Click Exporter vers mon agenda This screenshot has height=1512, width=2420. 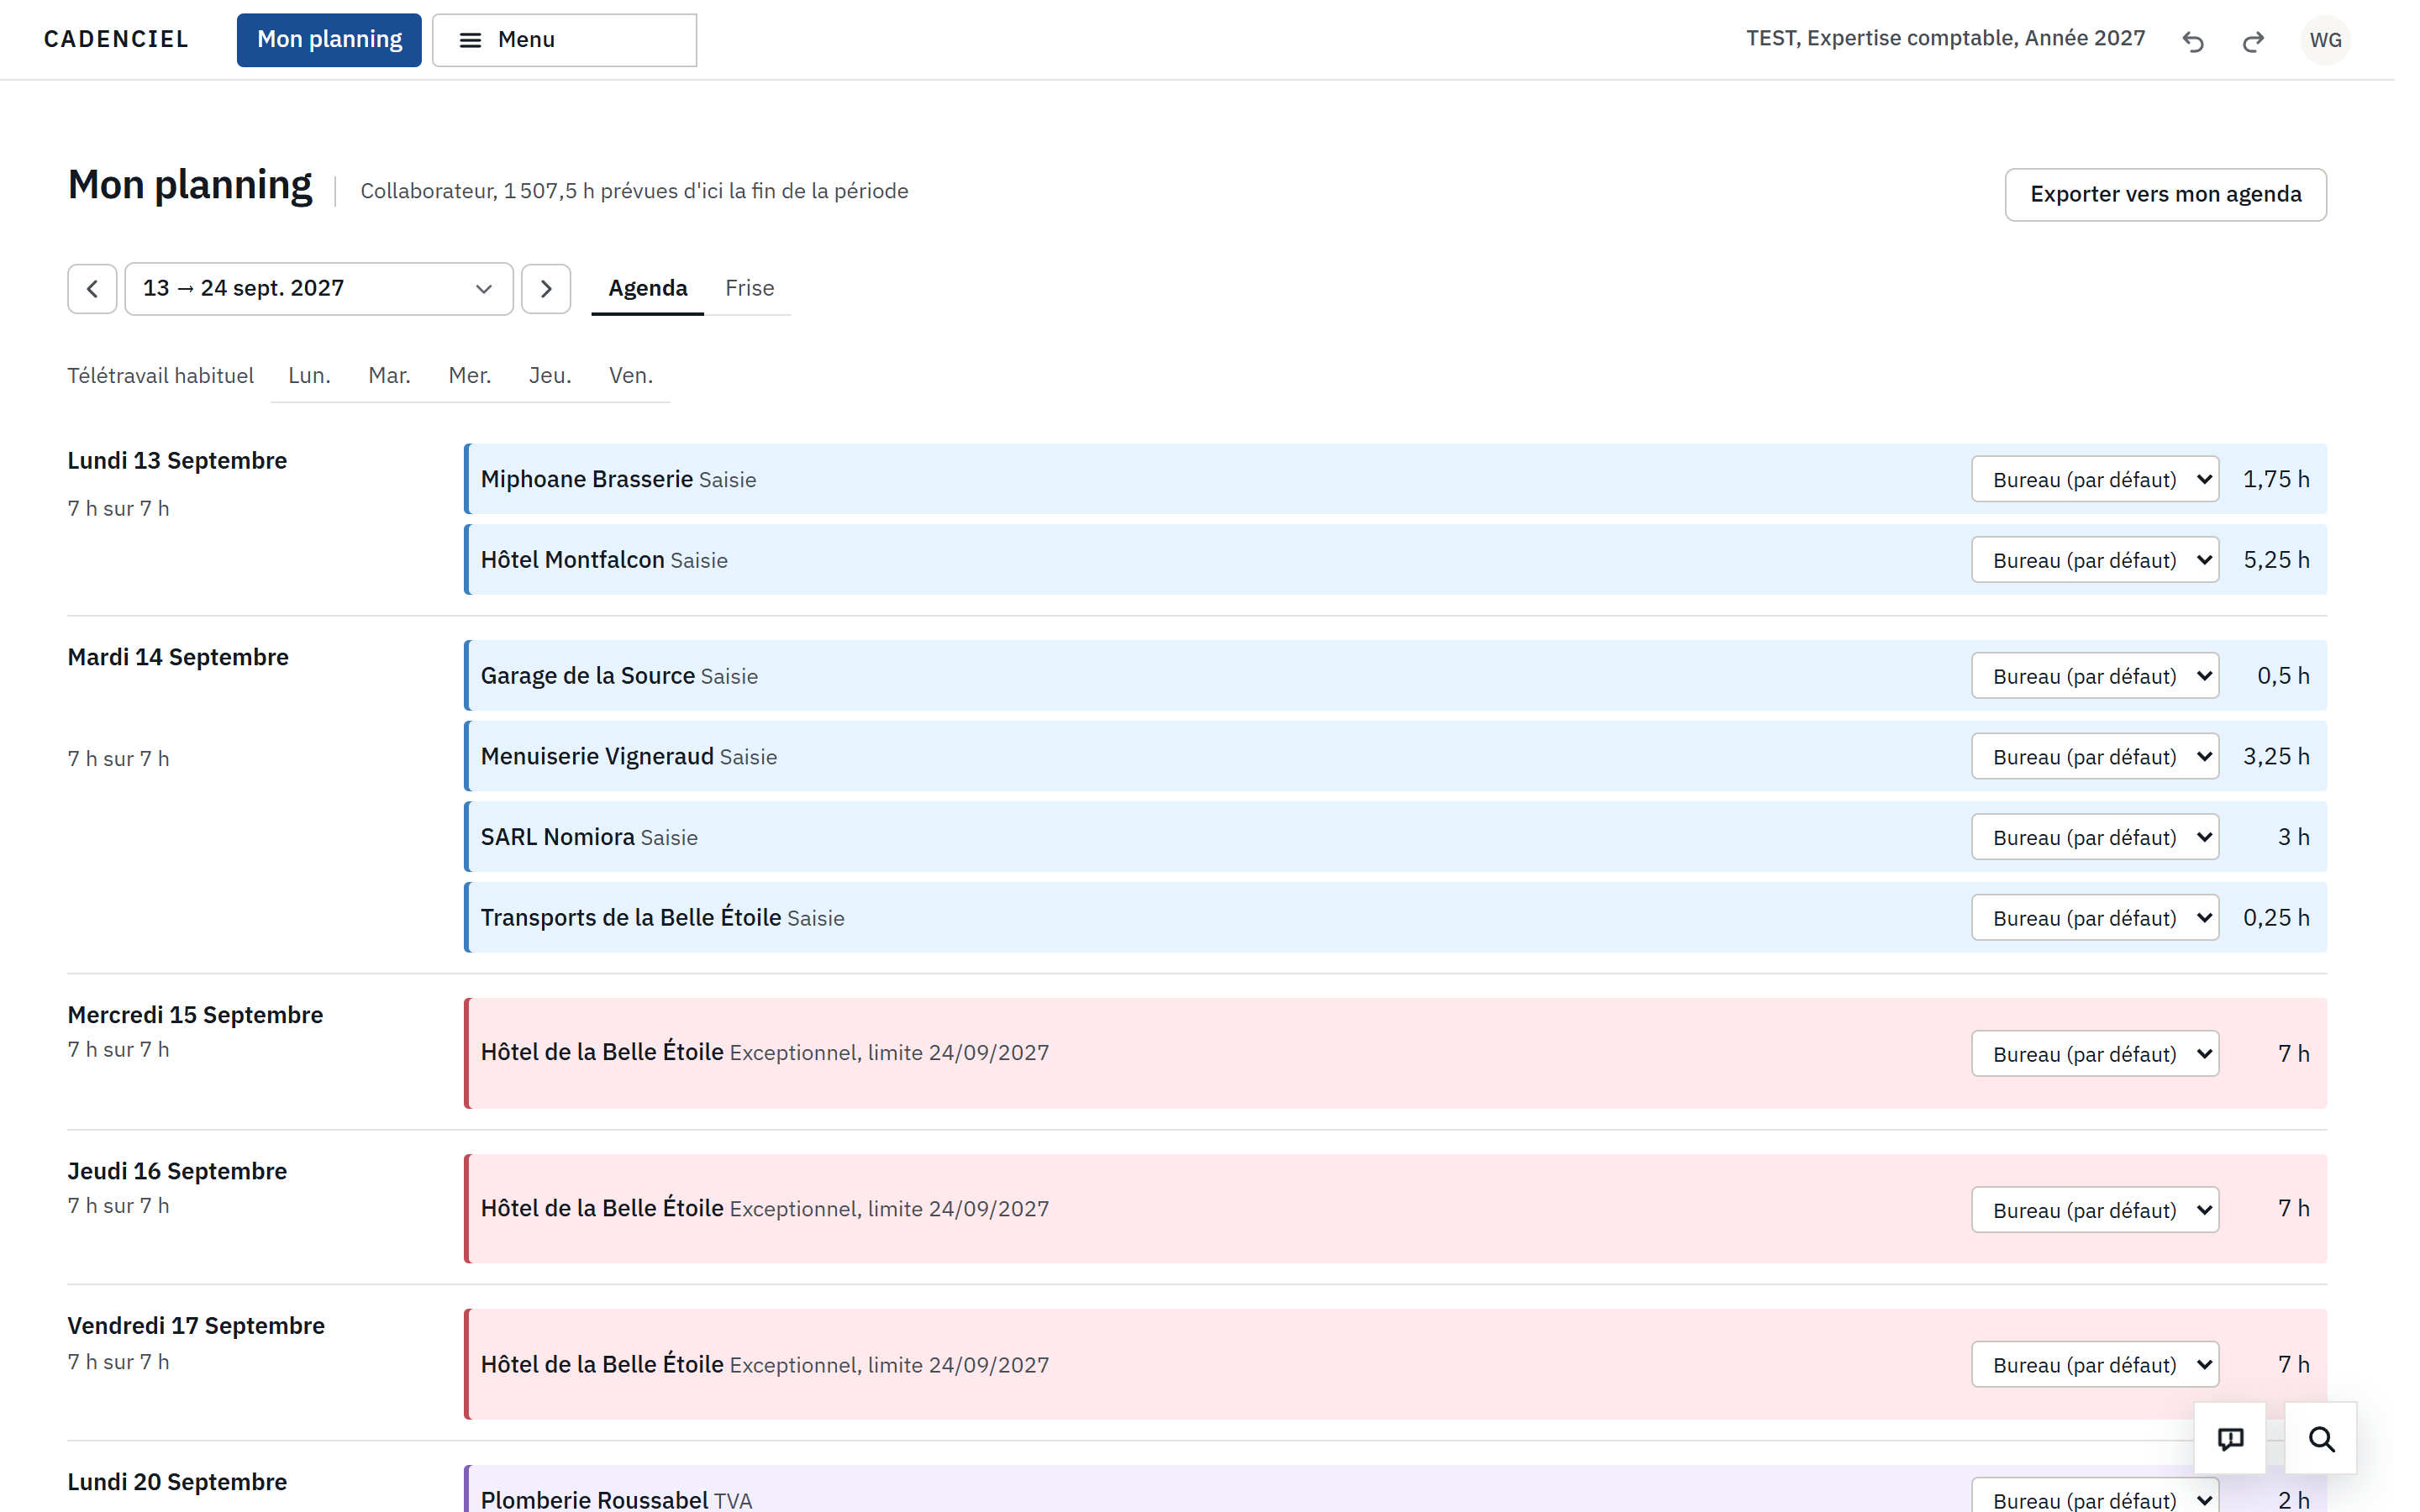pos(2165,194)
